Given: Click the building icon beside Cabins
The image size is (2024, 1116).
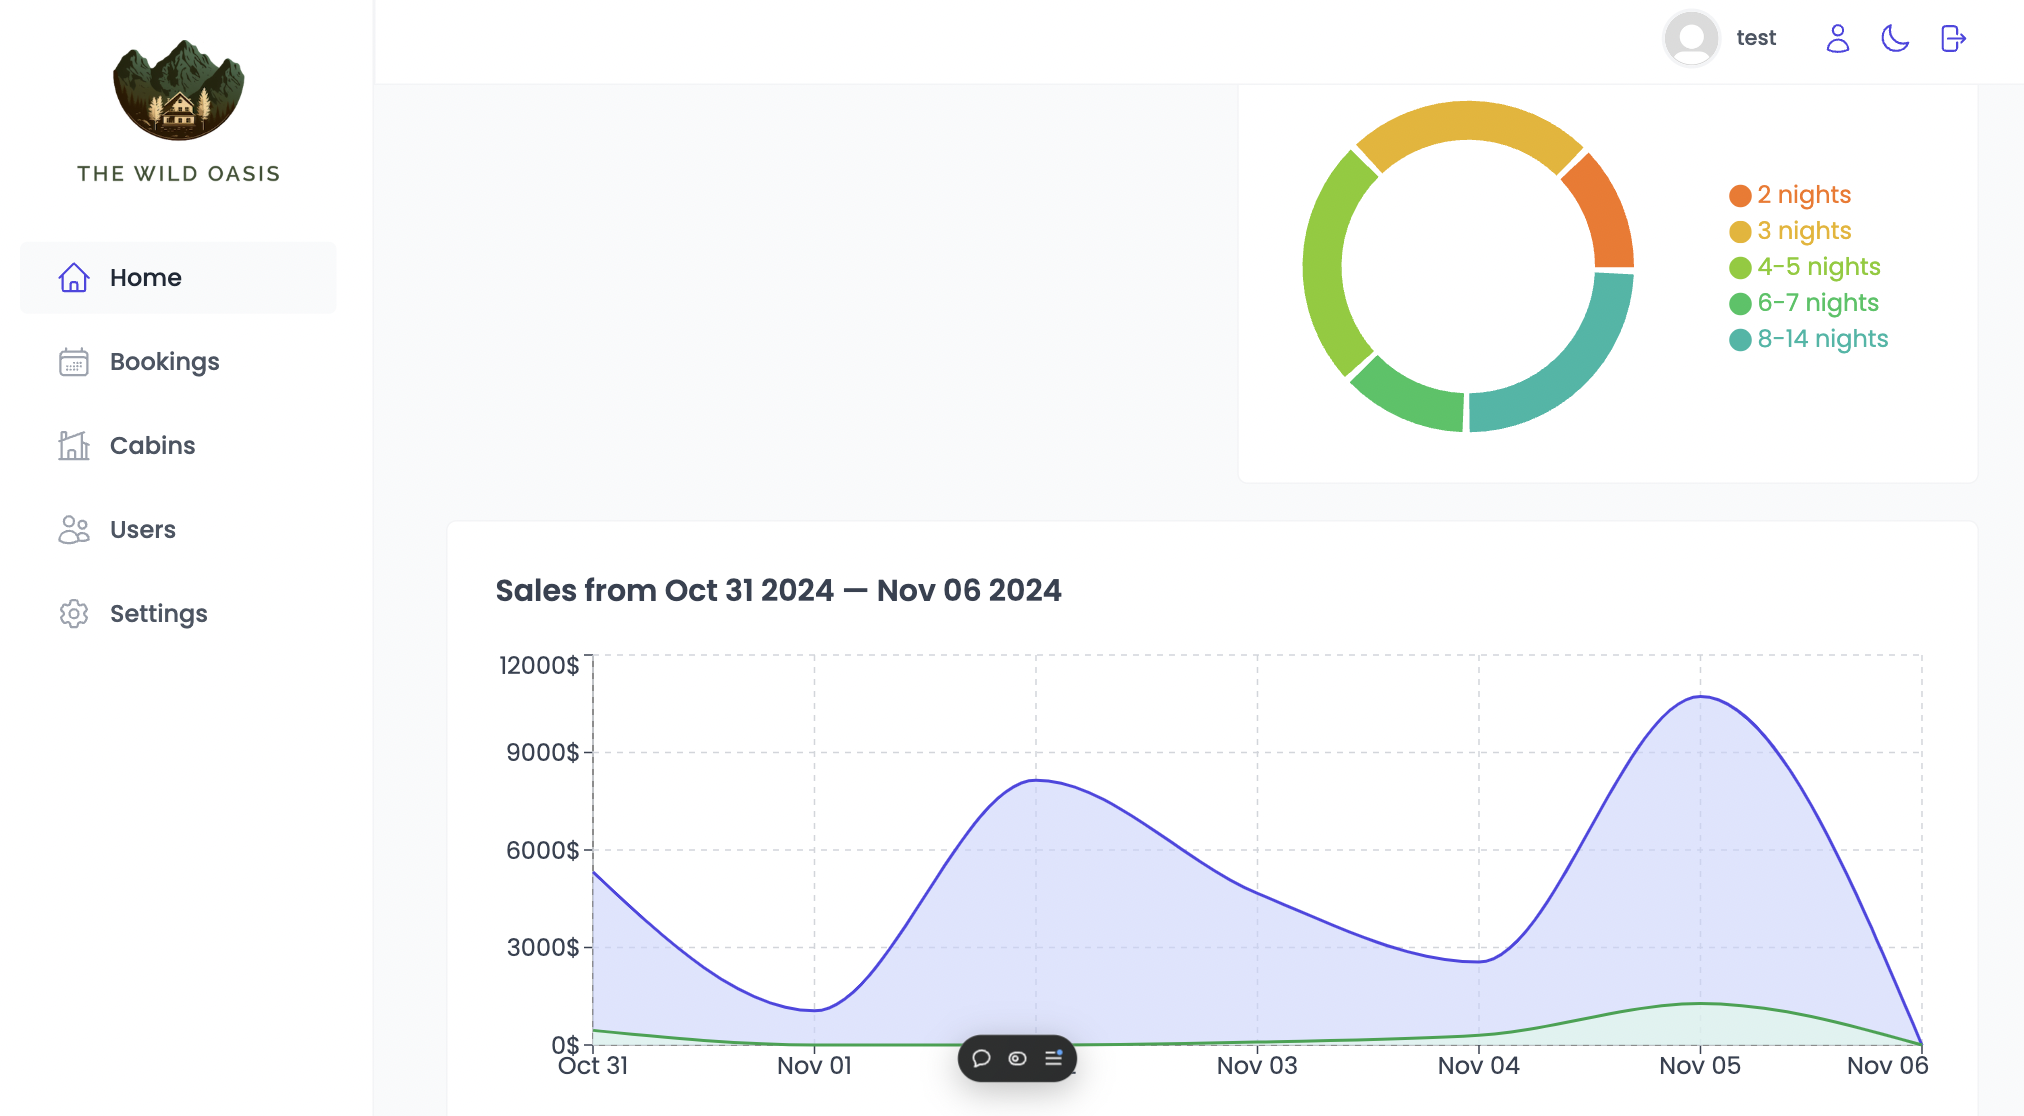Looking at the screenshot, I should click(x=74, y=445).
